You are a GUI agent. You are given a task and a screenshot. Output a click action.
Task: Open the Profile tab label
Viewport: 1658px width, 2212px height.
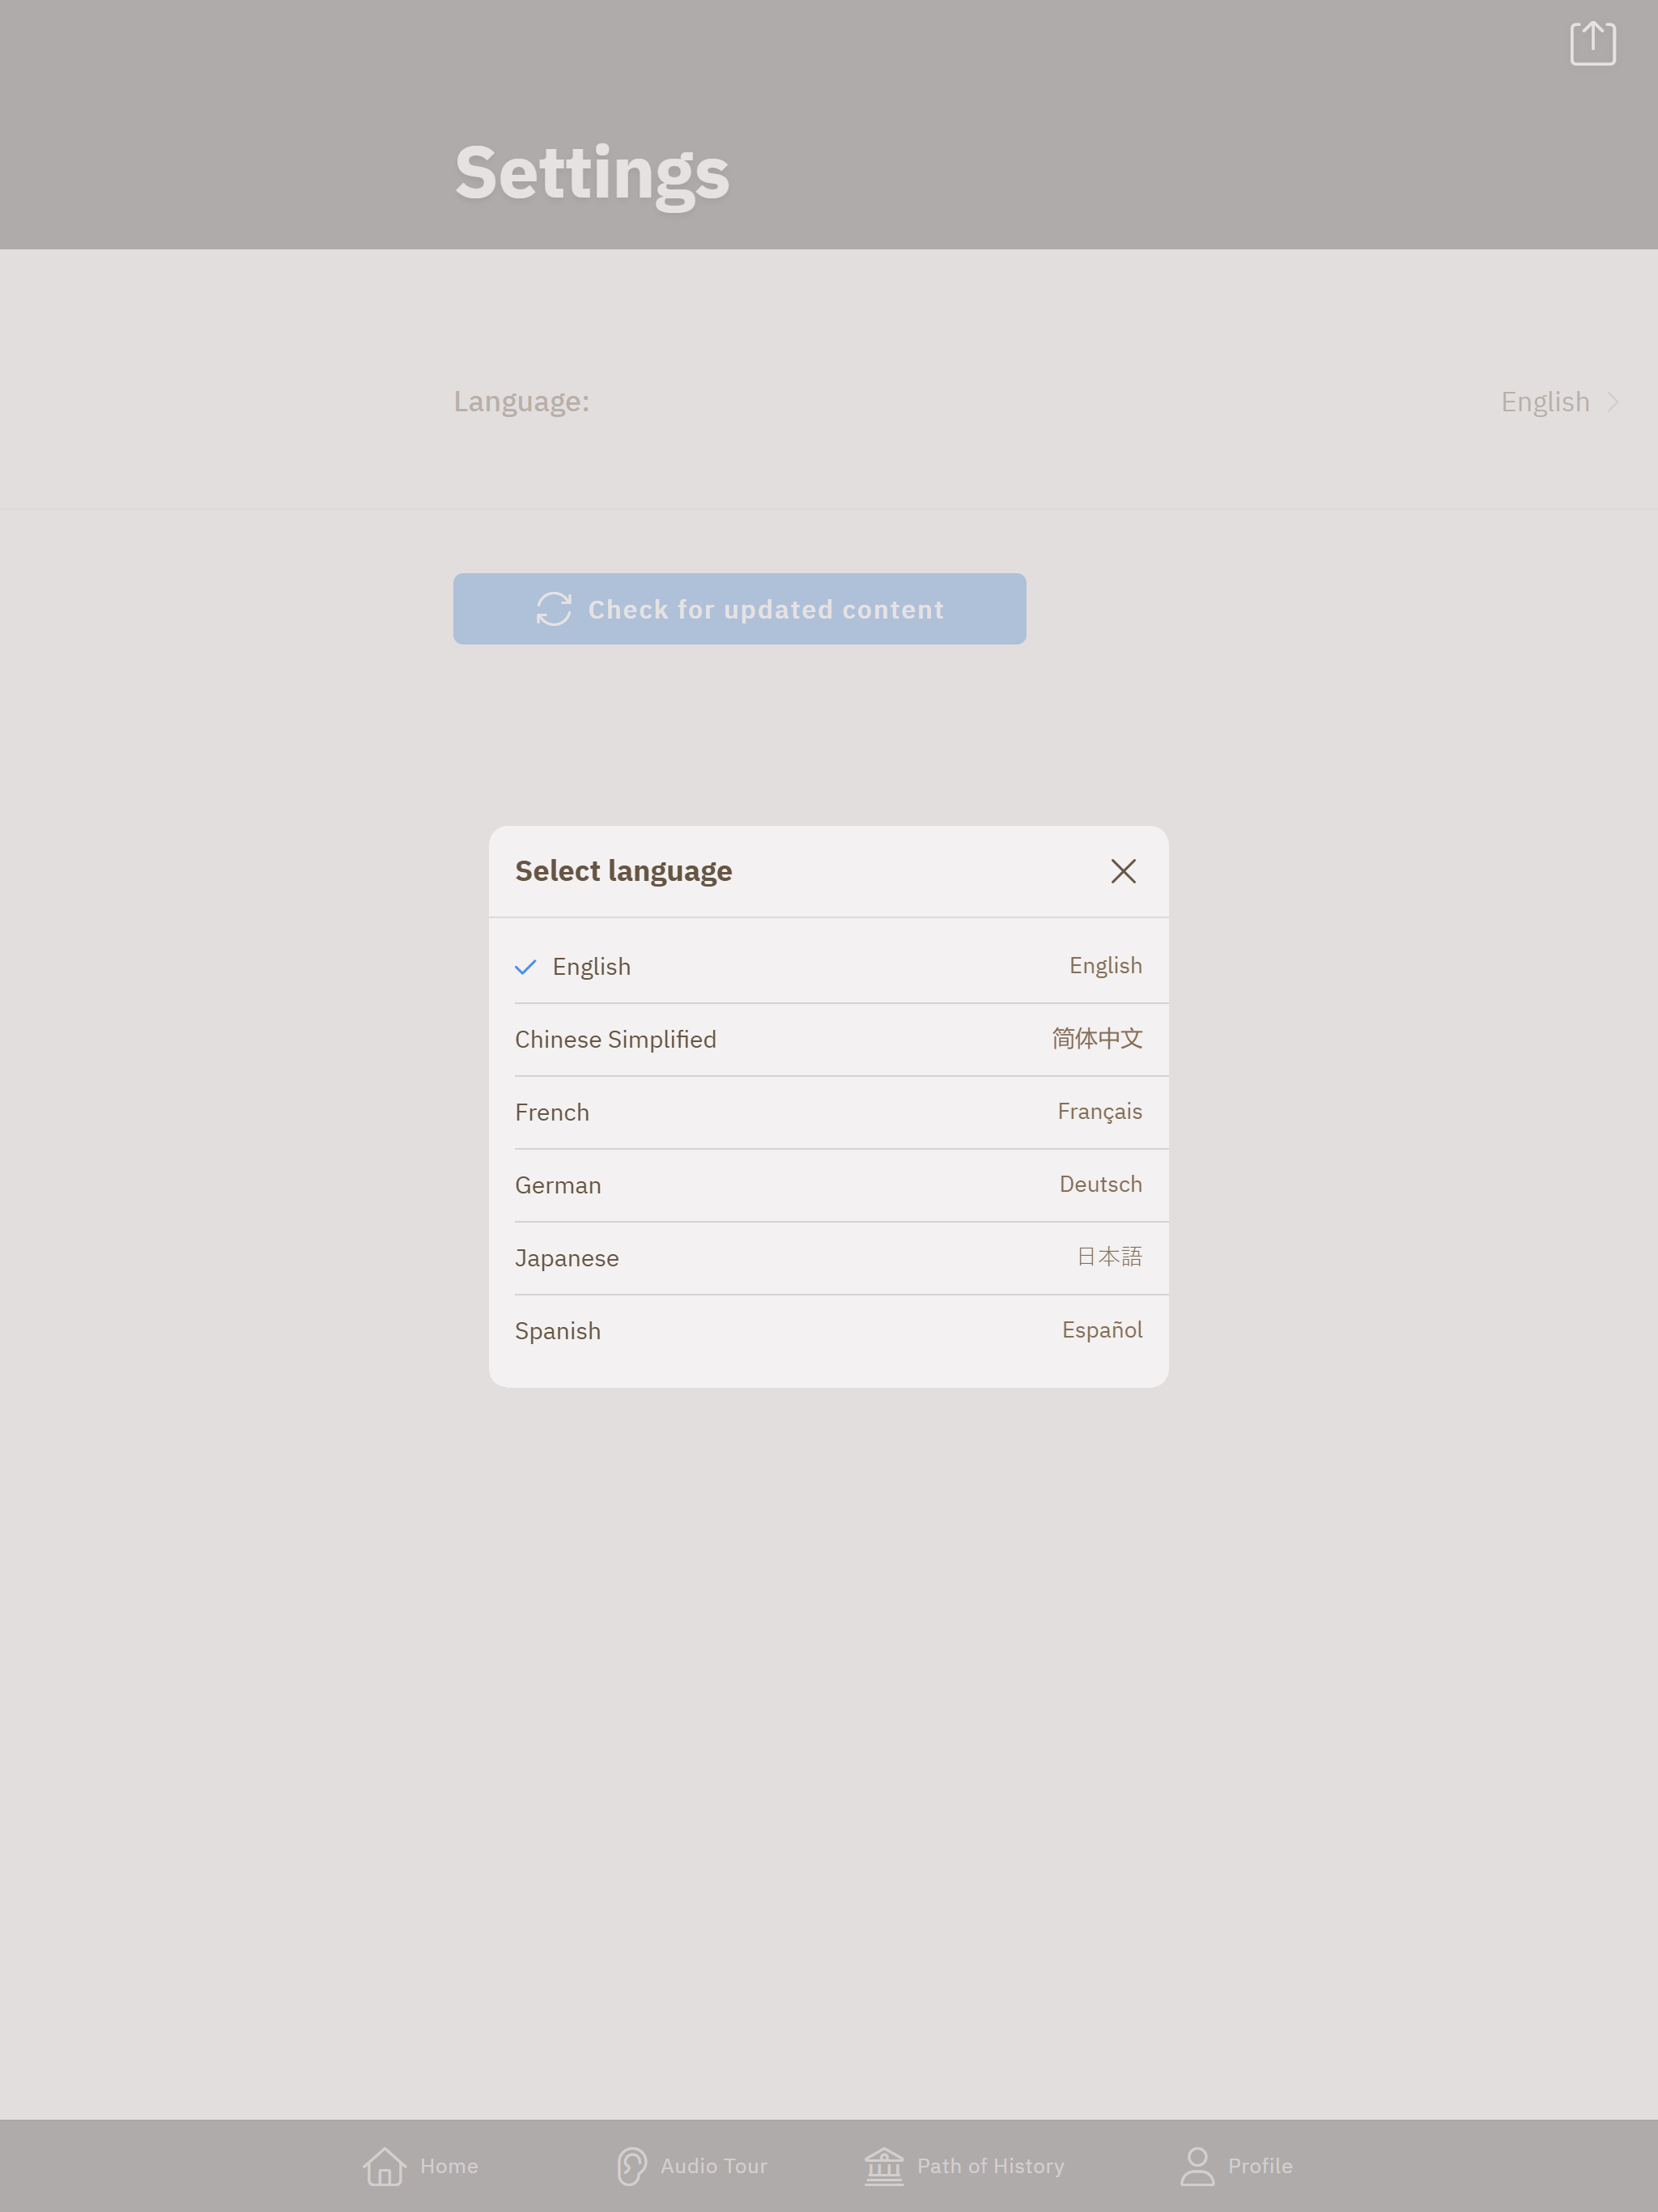pyautogui.click(x=1260, y=2166)
